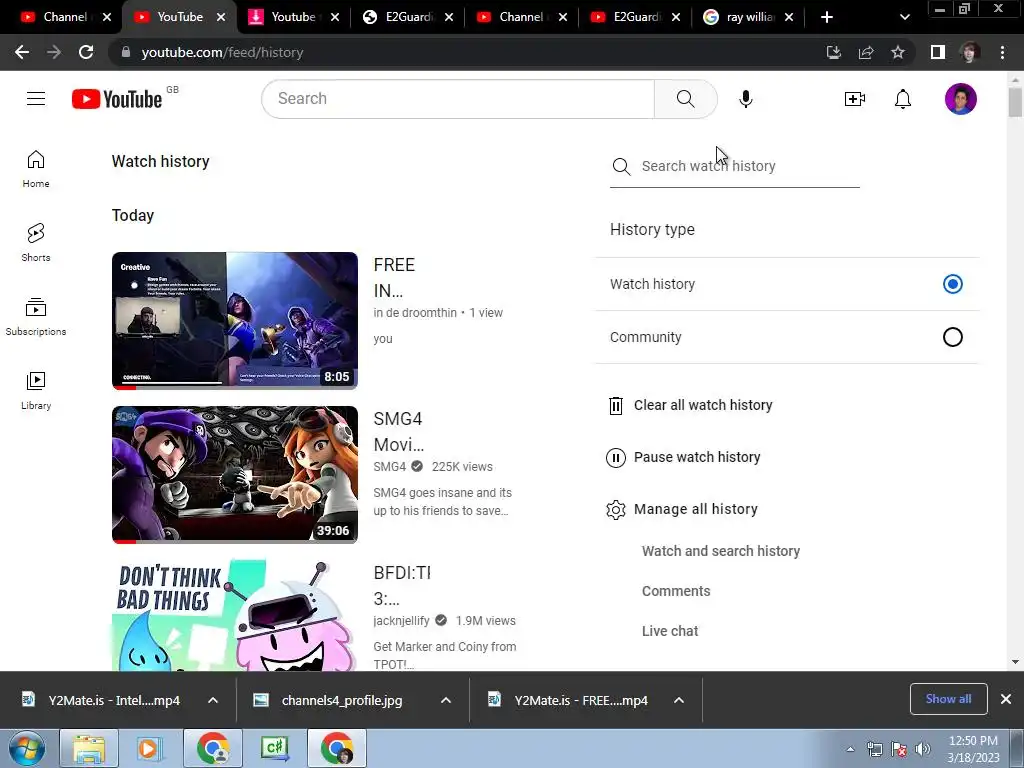Open Chrome profile avatar in toolbar

coord(970,52)
